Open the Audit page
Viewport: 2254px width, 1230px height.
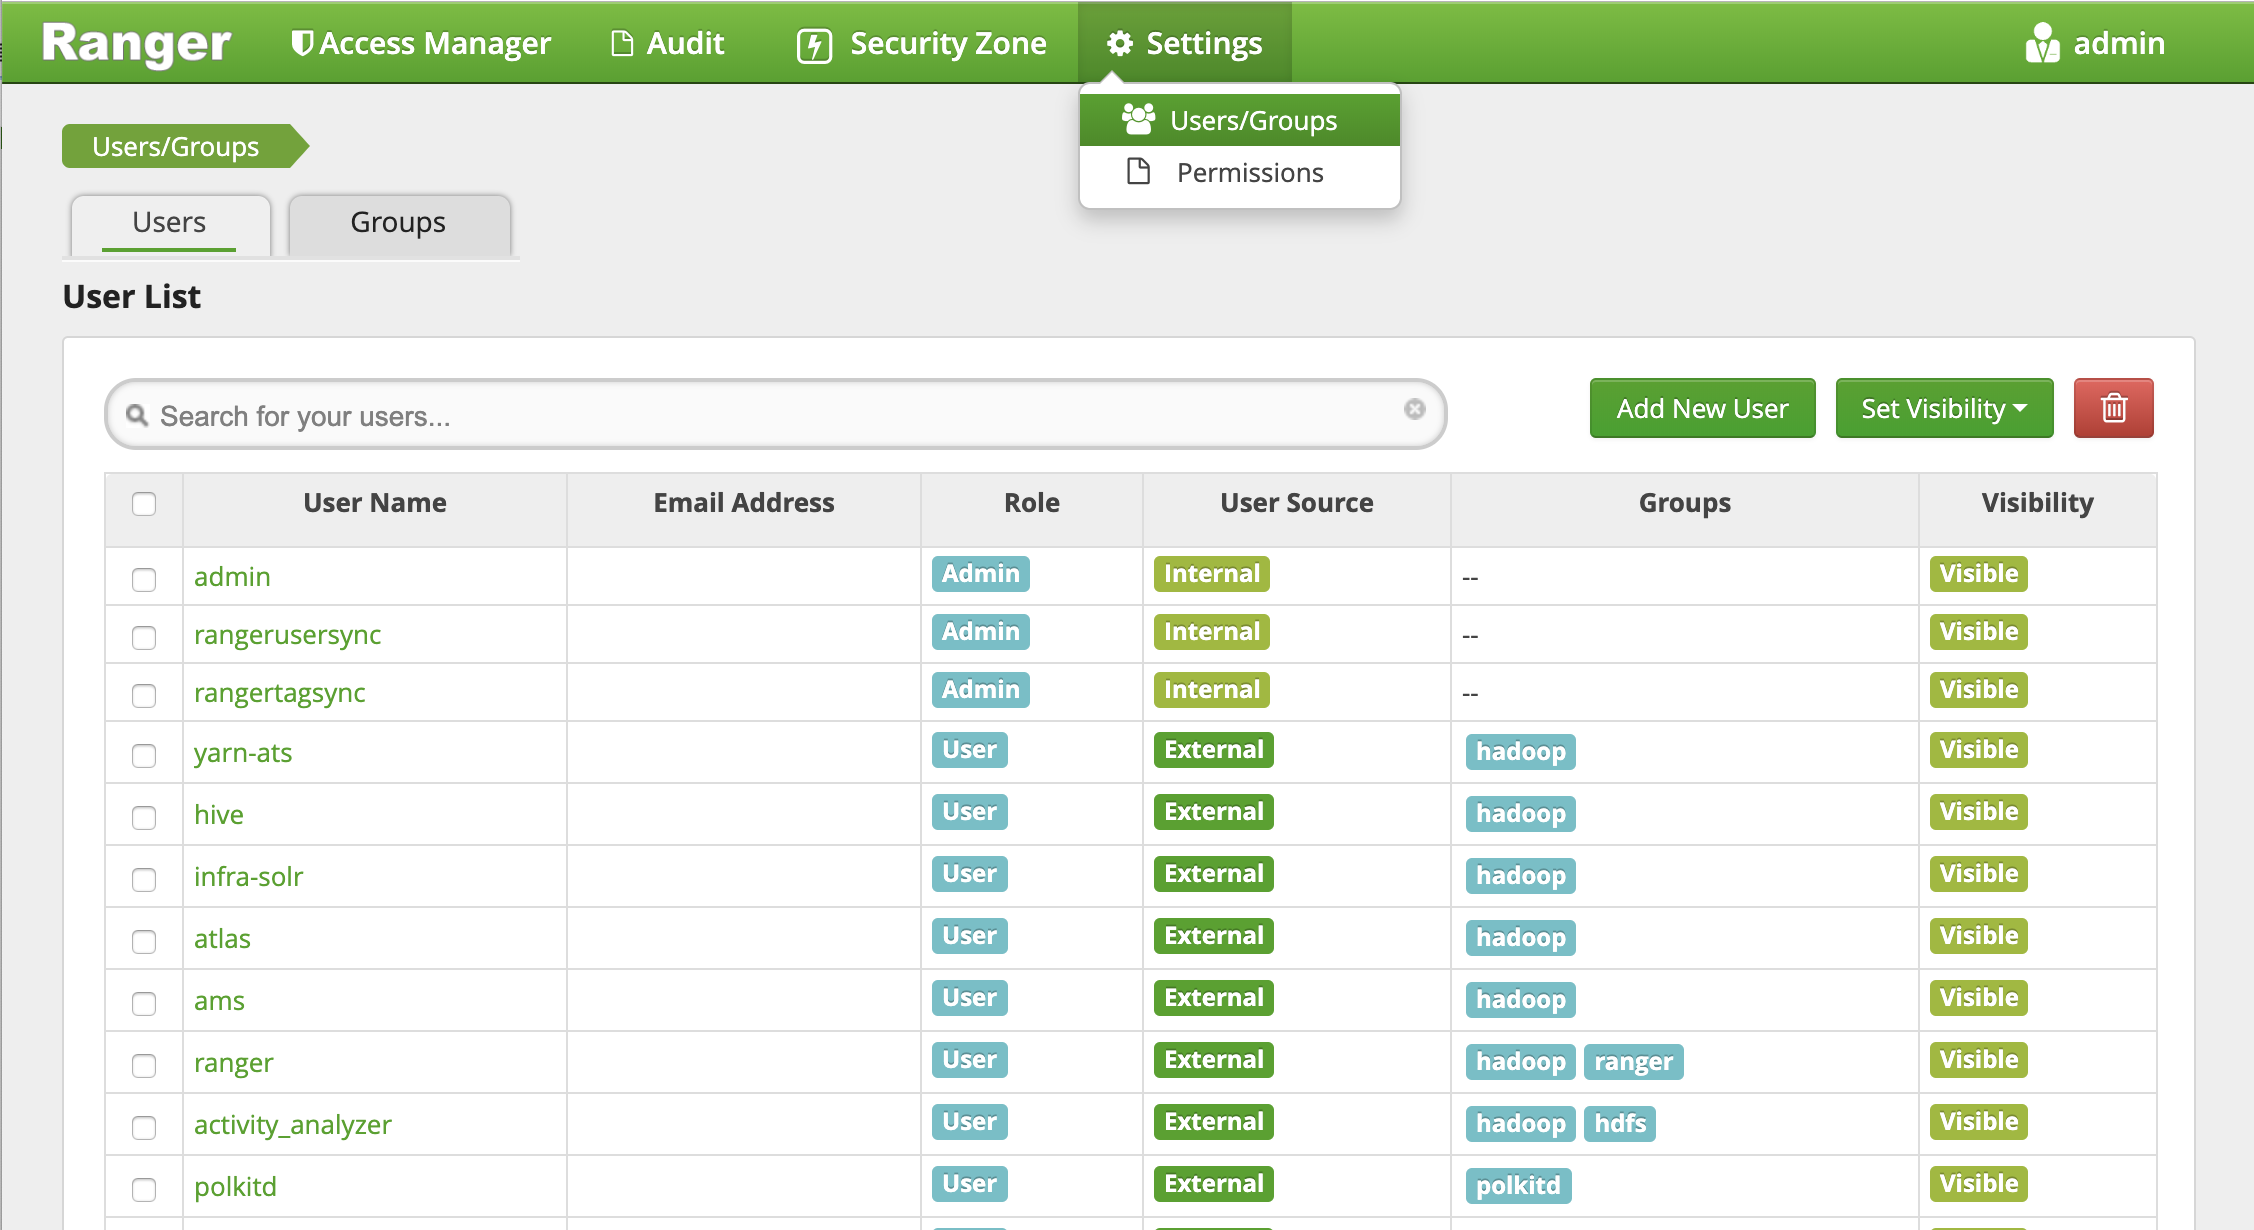(x=667, y=43)
